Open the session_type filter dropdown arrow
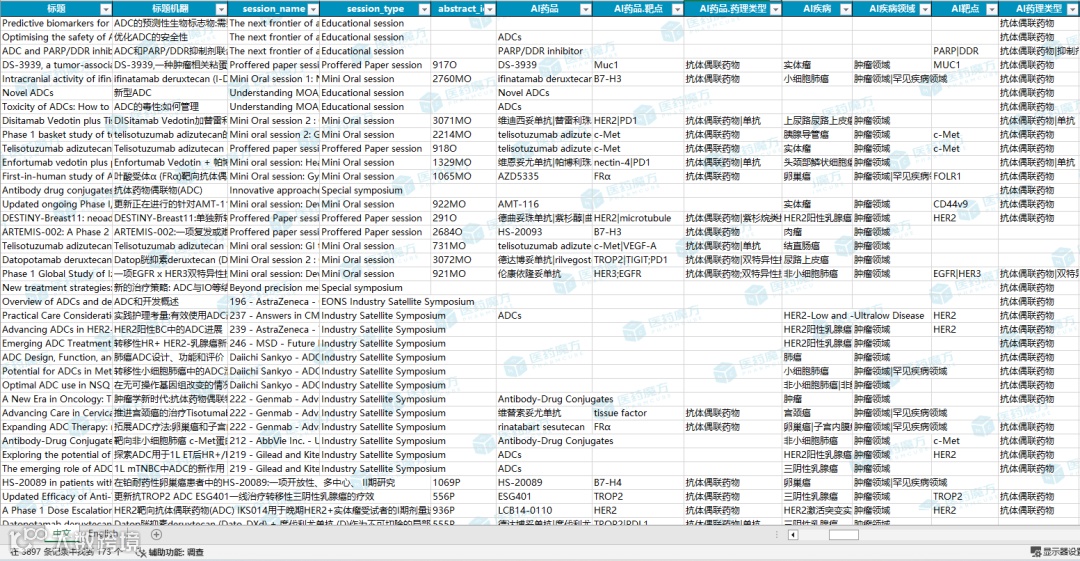 [425, 9]
